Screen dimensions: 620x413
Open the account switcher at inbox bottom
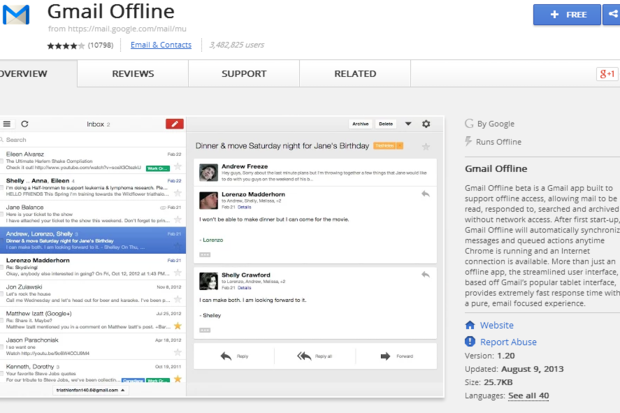[x=90, y=390]
